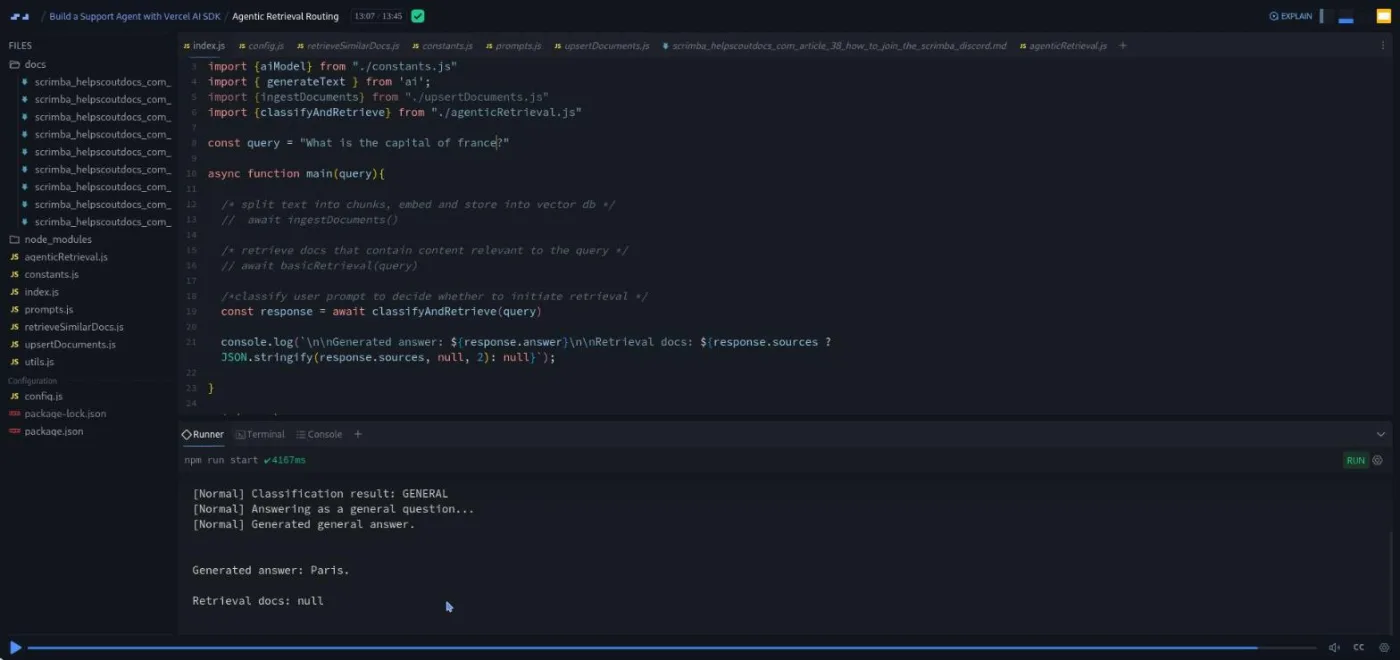This screenshot has height=660, width=1400.
Task: Click the node_modules folder icon
Action: (x=14, y=239)
